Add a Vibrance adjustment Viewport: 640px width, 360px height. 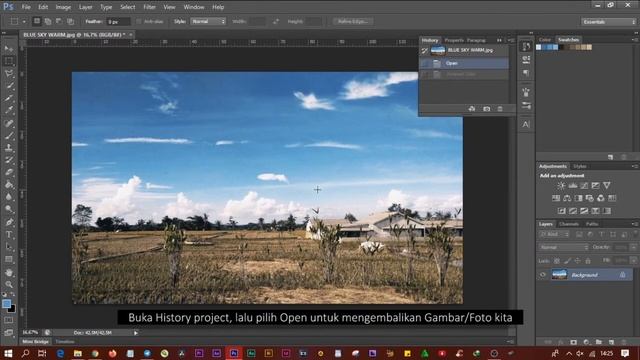(607, 186)
